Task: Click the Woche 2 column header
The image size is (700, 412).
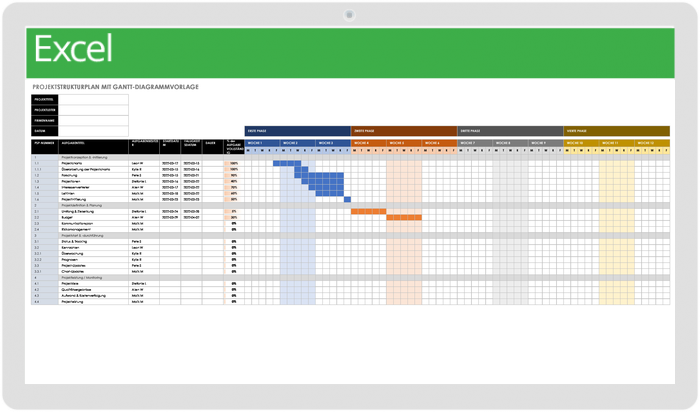Action: (x=298, y=143)
